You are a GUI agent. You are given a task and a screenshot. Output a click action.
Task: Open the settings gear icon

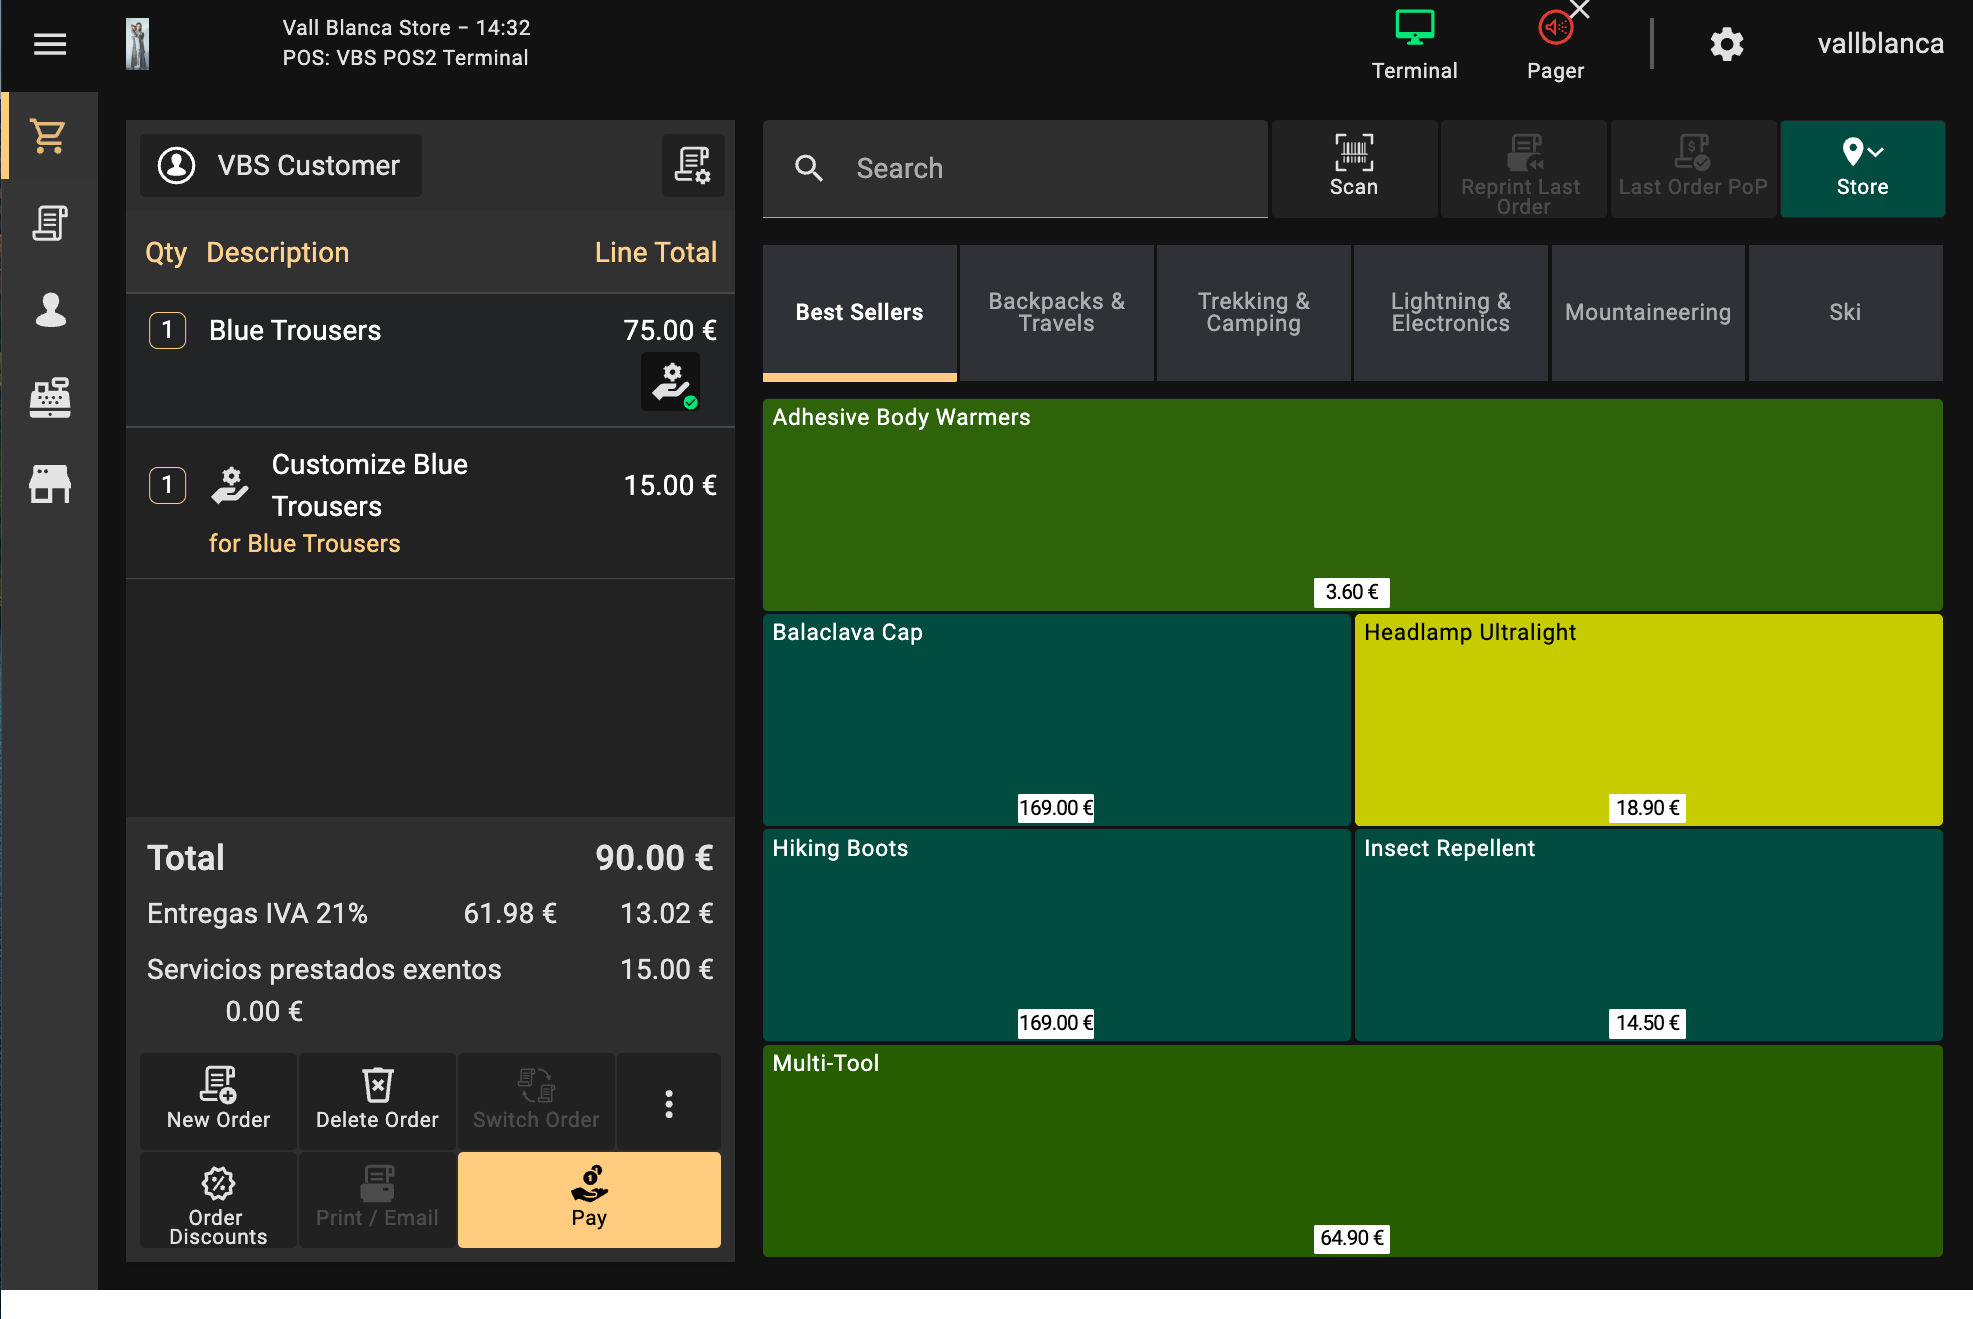pos(1726,44)
